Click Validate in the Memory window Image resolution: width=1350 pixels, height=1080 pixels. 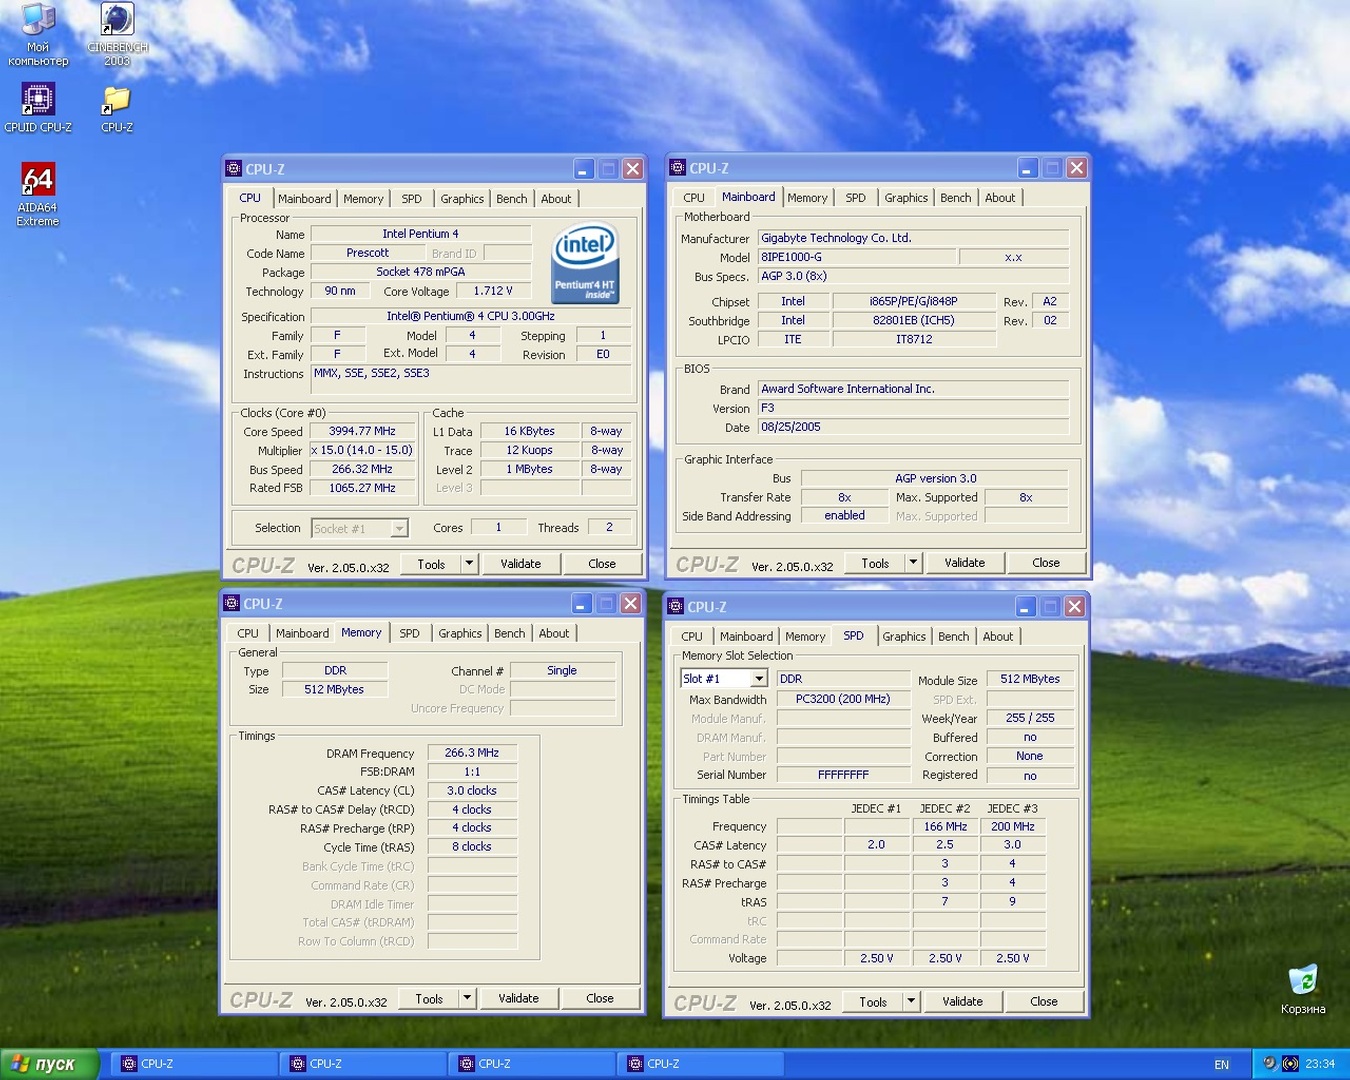518,998
